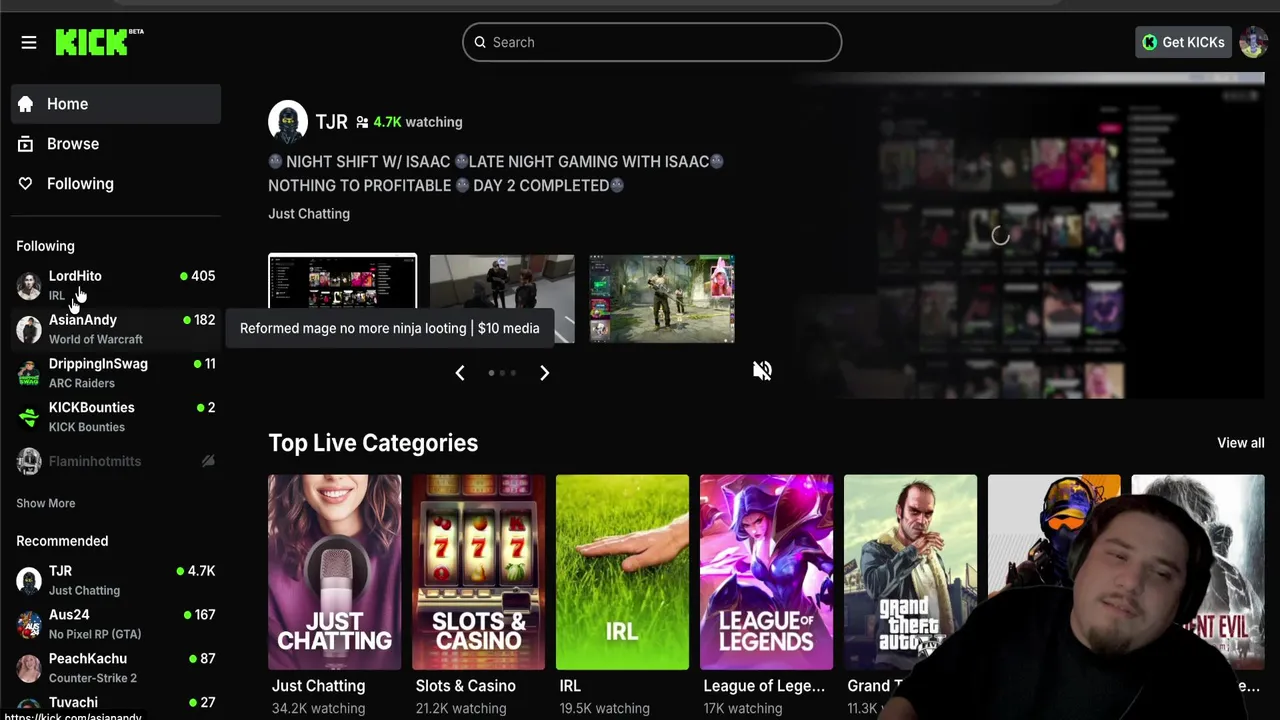
Task: Click KICKBounties channel name
Action: click(91, 408)
